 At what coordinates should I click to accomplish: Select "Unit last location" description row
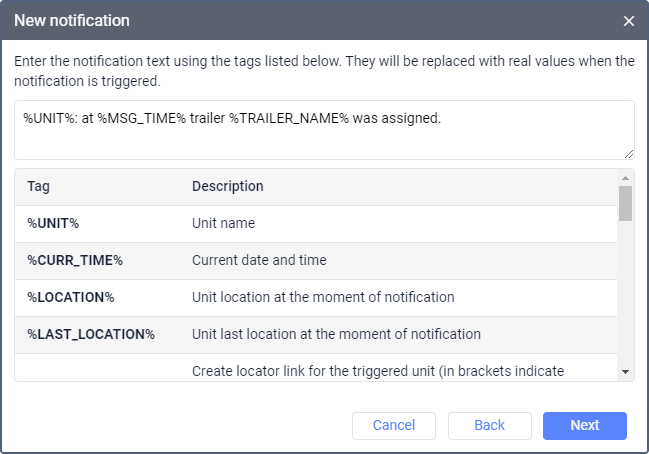pos(336,335)
